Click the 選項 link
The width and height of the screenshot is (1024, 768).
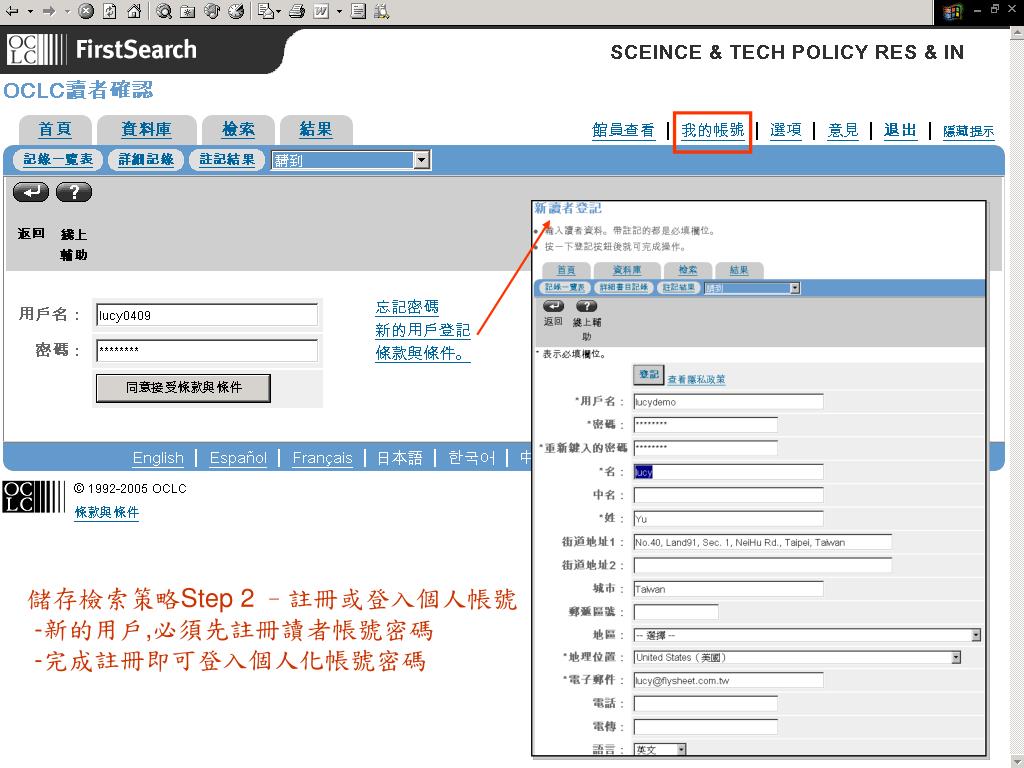coord(786,130)
